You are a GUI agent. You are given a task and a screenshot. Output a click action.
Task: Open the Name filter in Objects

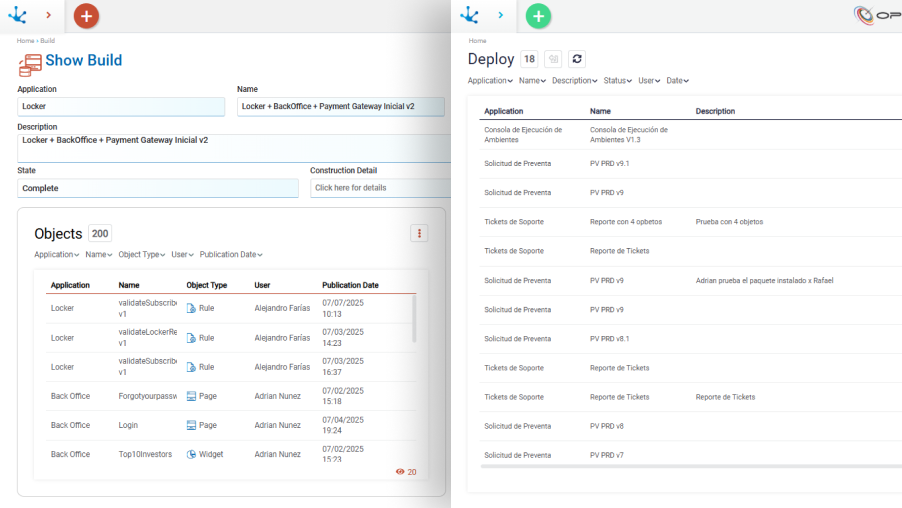pos(98,254)
